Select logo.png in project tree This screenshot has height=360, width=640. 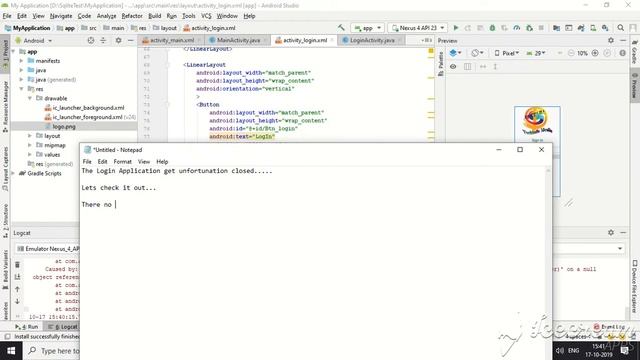(x=64, y=127)
